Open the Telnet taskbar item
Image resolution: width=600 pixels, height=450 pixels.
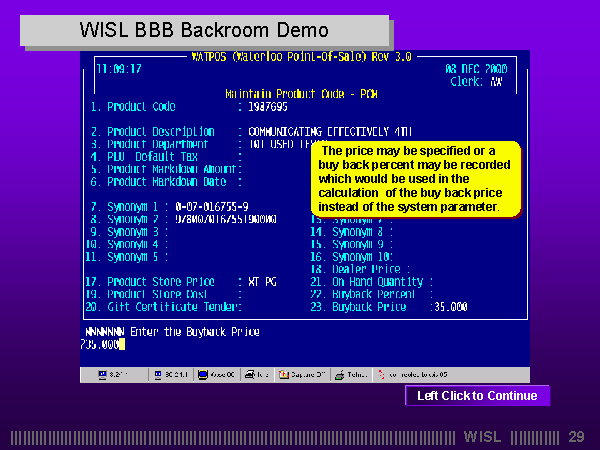(x=352, y=375)
